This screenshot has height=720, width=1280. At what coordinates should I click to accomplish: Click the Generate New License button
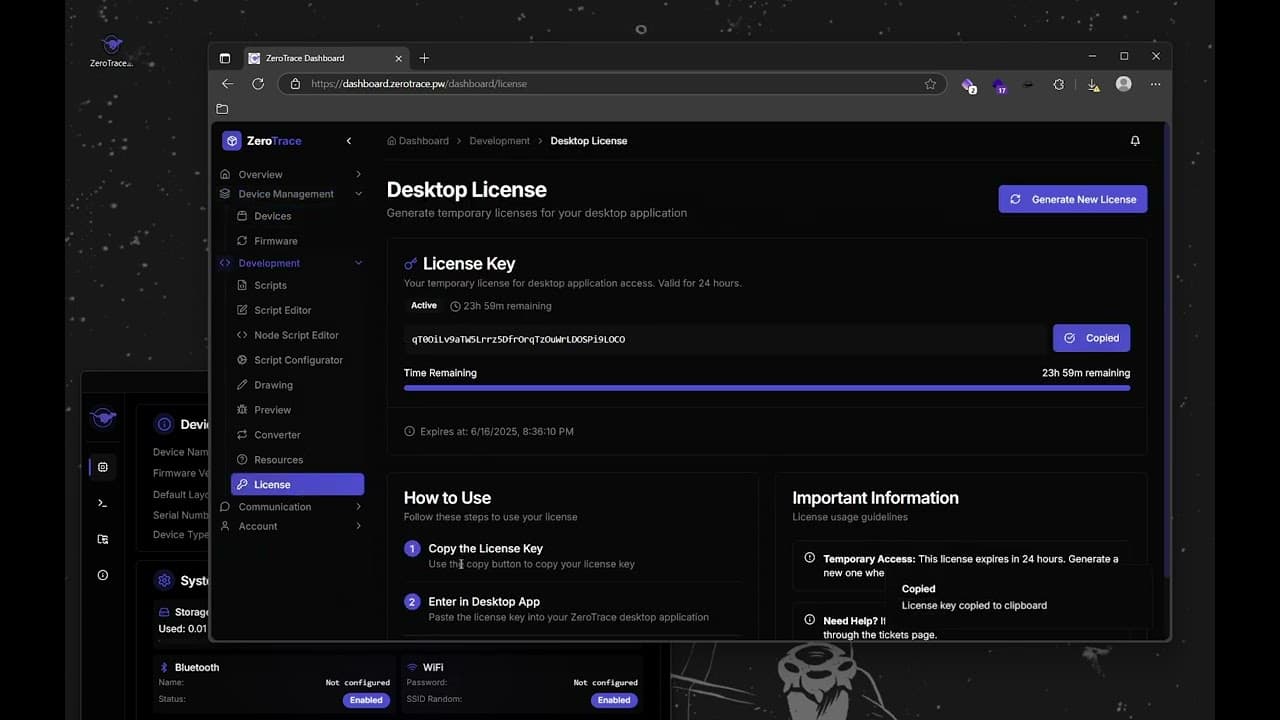pyautogui.click(x=1072, y=199)
